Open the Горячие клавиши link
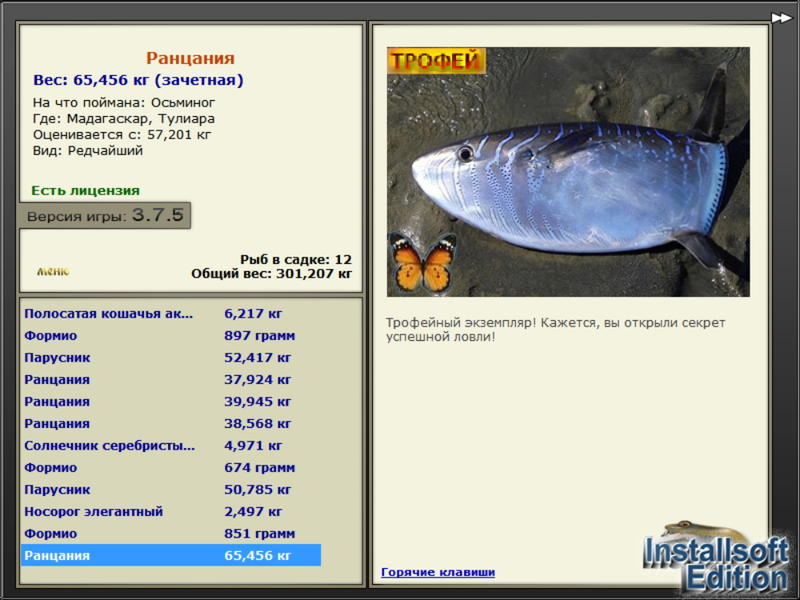This screenshot has height=600, width=800. (438, 572)
